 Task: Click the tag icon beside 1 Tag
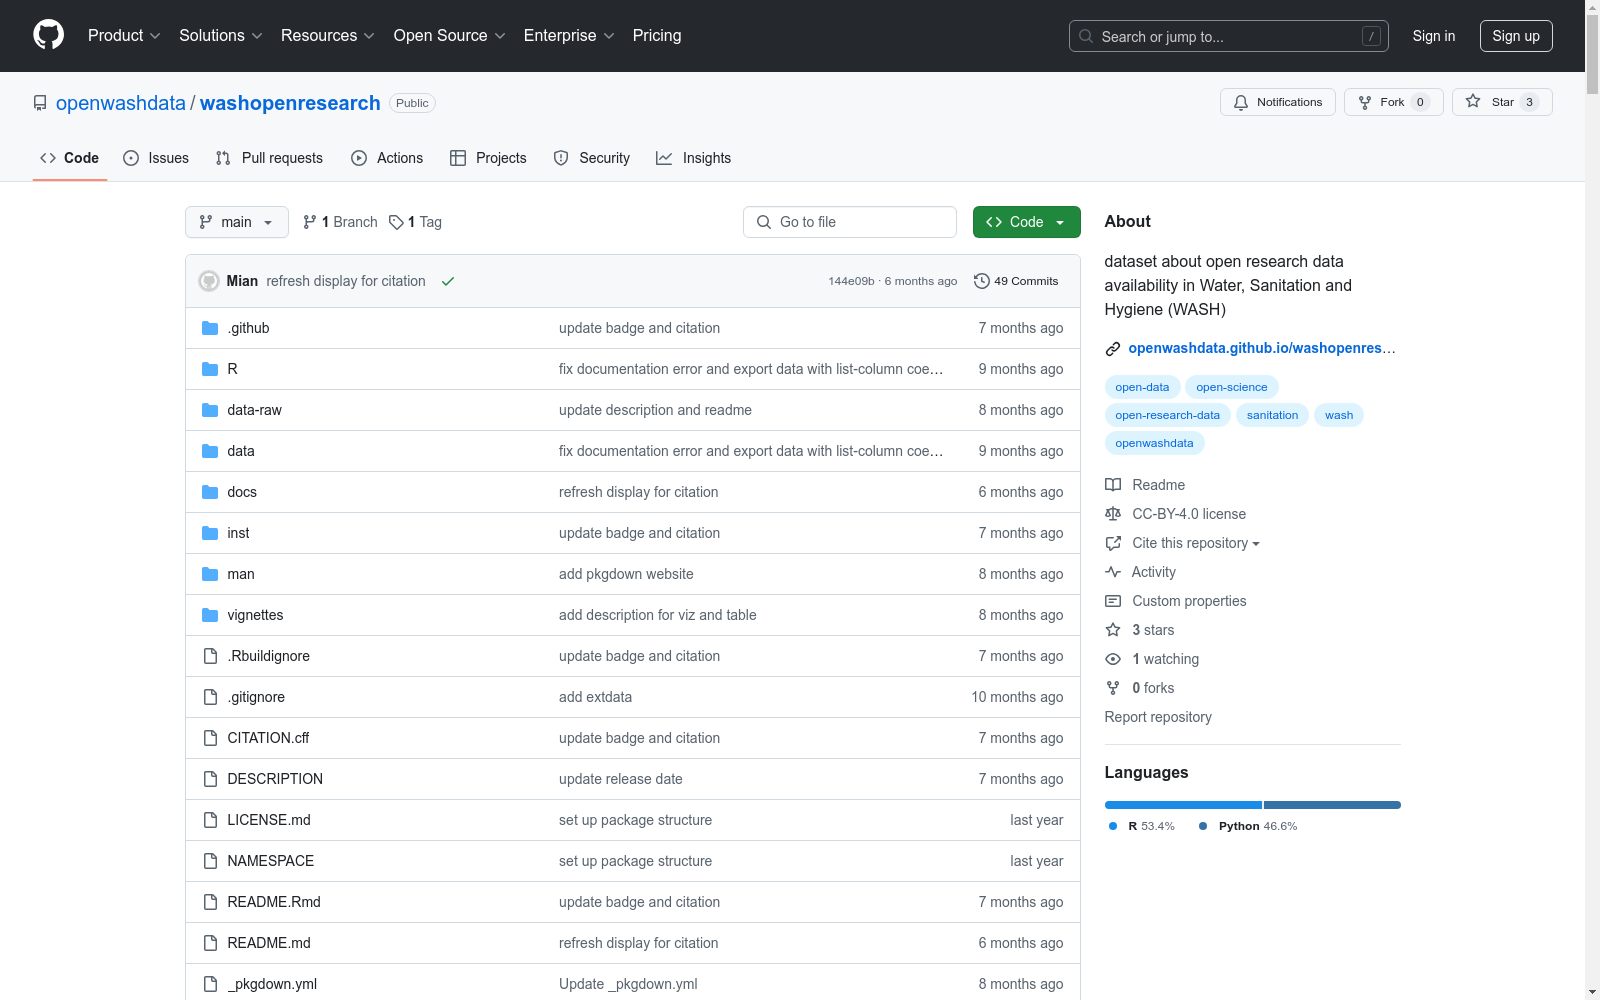[396, 222]
